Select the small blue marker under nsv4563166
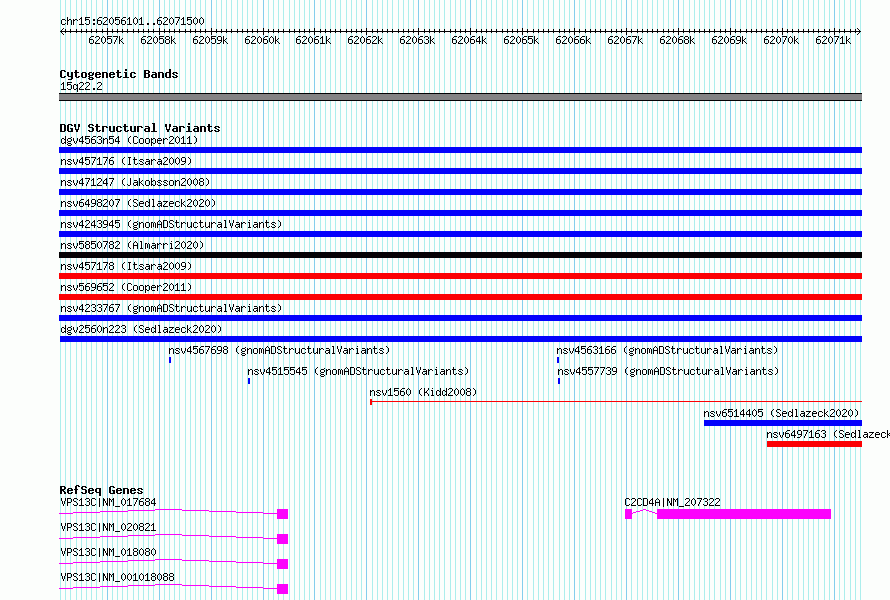This screenshot has height=600, width=890. click(558, 360)
